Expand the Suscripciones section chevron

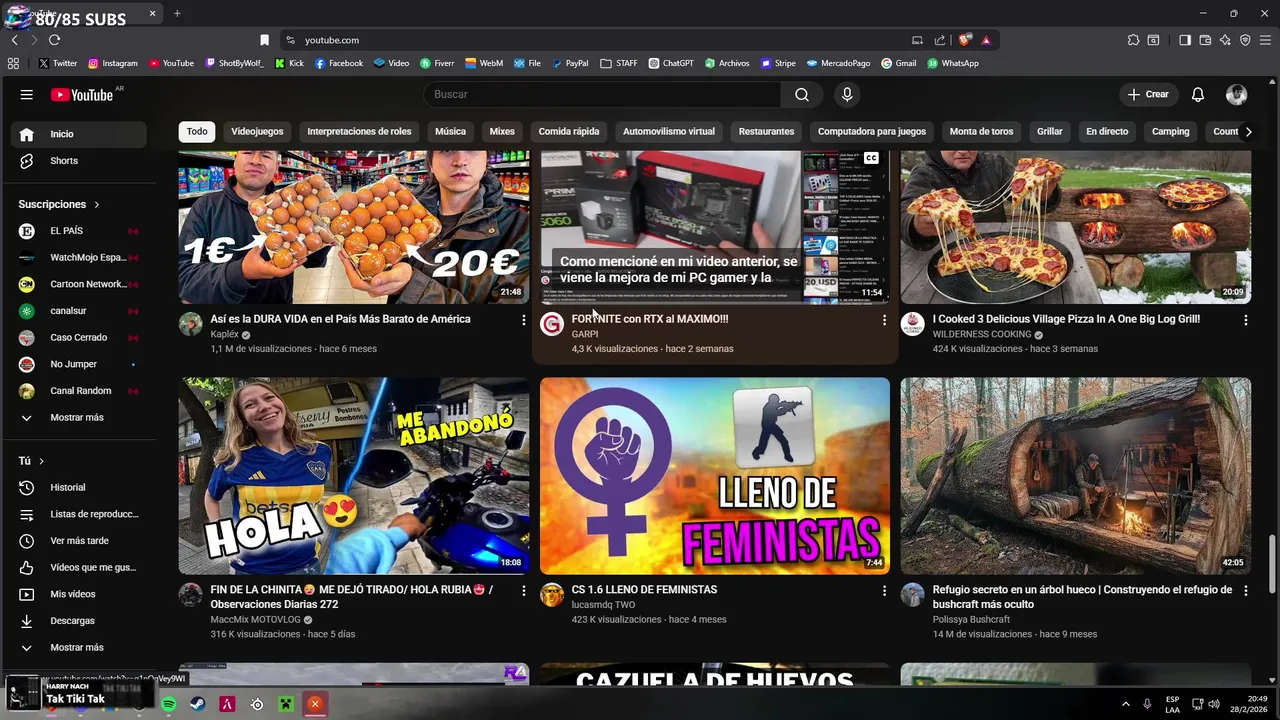click(x=97, y=204)
